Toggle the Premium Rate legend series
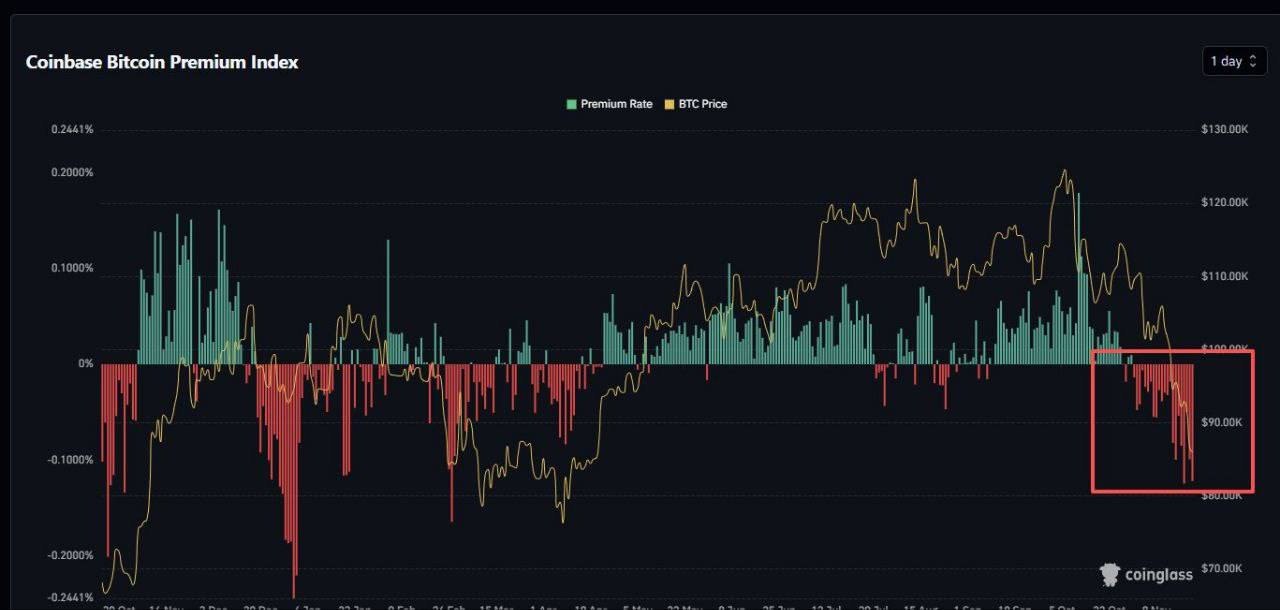The height and width of the screenshot is (610, 1280). pos(609,104)
